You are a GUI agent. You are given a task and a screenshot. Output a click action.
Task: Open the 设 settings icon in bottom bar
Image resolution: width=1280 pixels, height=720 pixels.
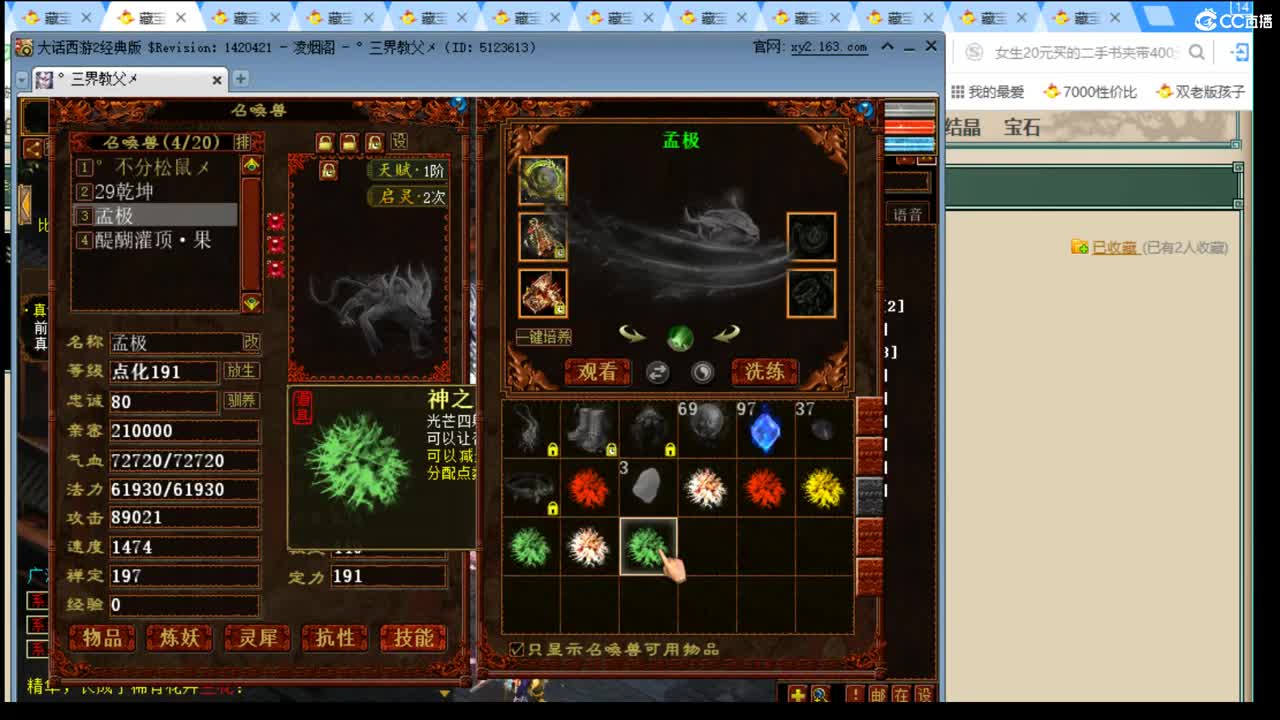pyautogui.click(x=924, y=694)
